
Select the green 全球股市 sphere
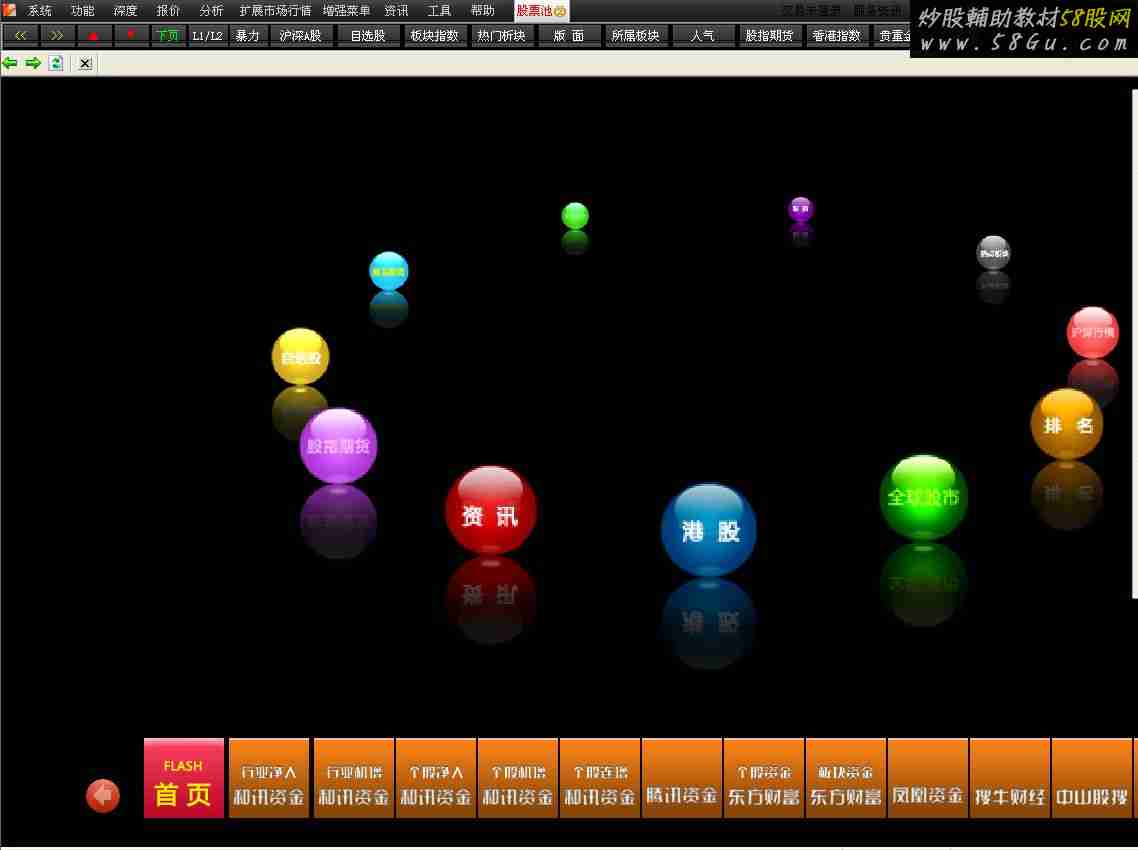coord(923,497)
